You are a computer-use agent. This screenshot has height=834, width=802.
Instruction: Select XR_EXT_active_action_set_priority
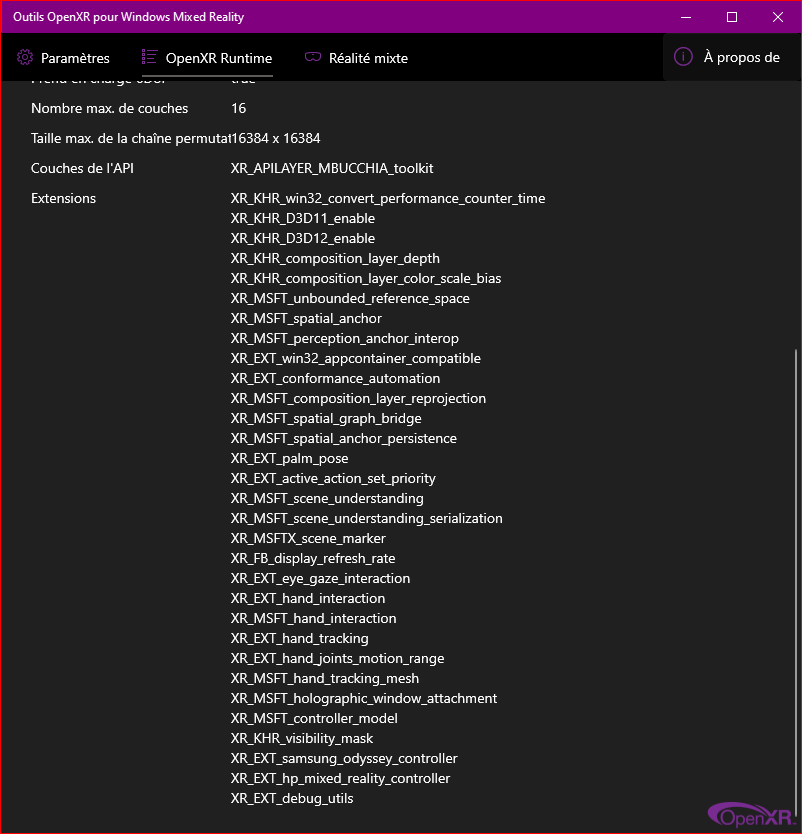pos(333,479)
